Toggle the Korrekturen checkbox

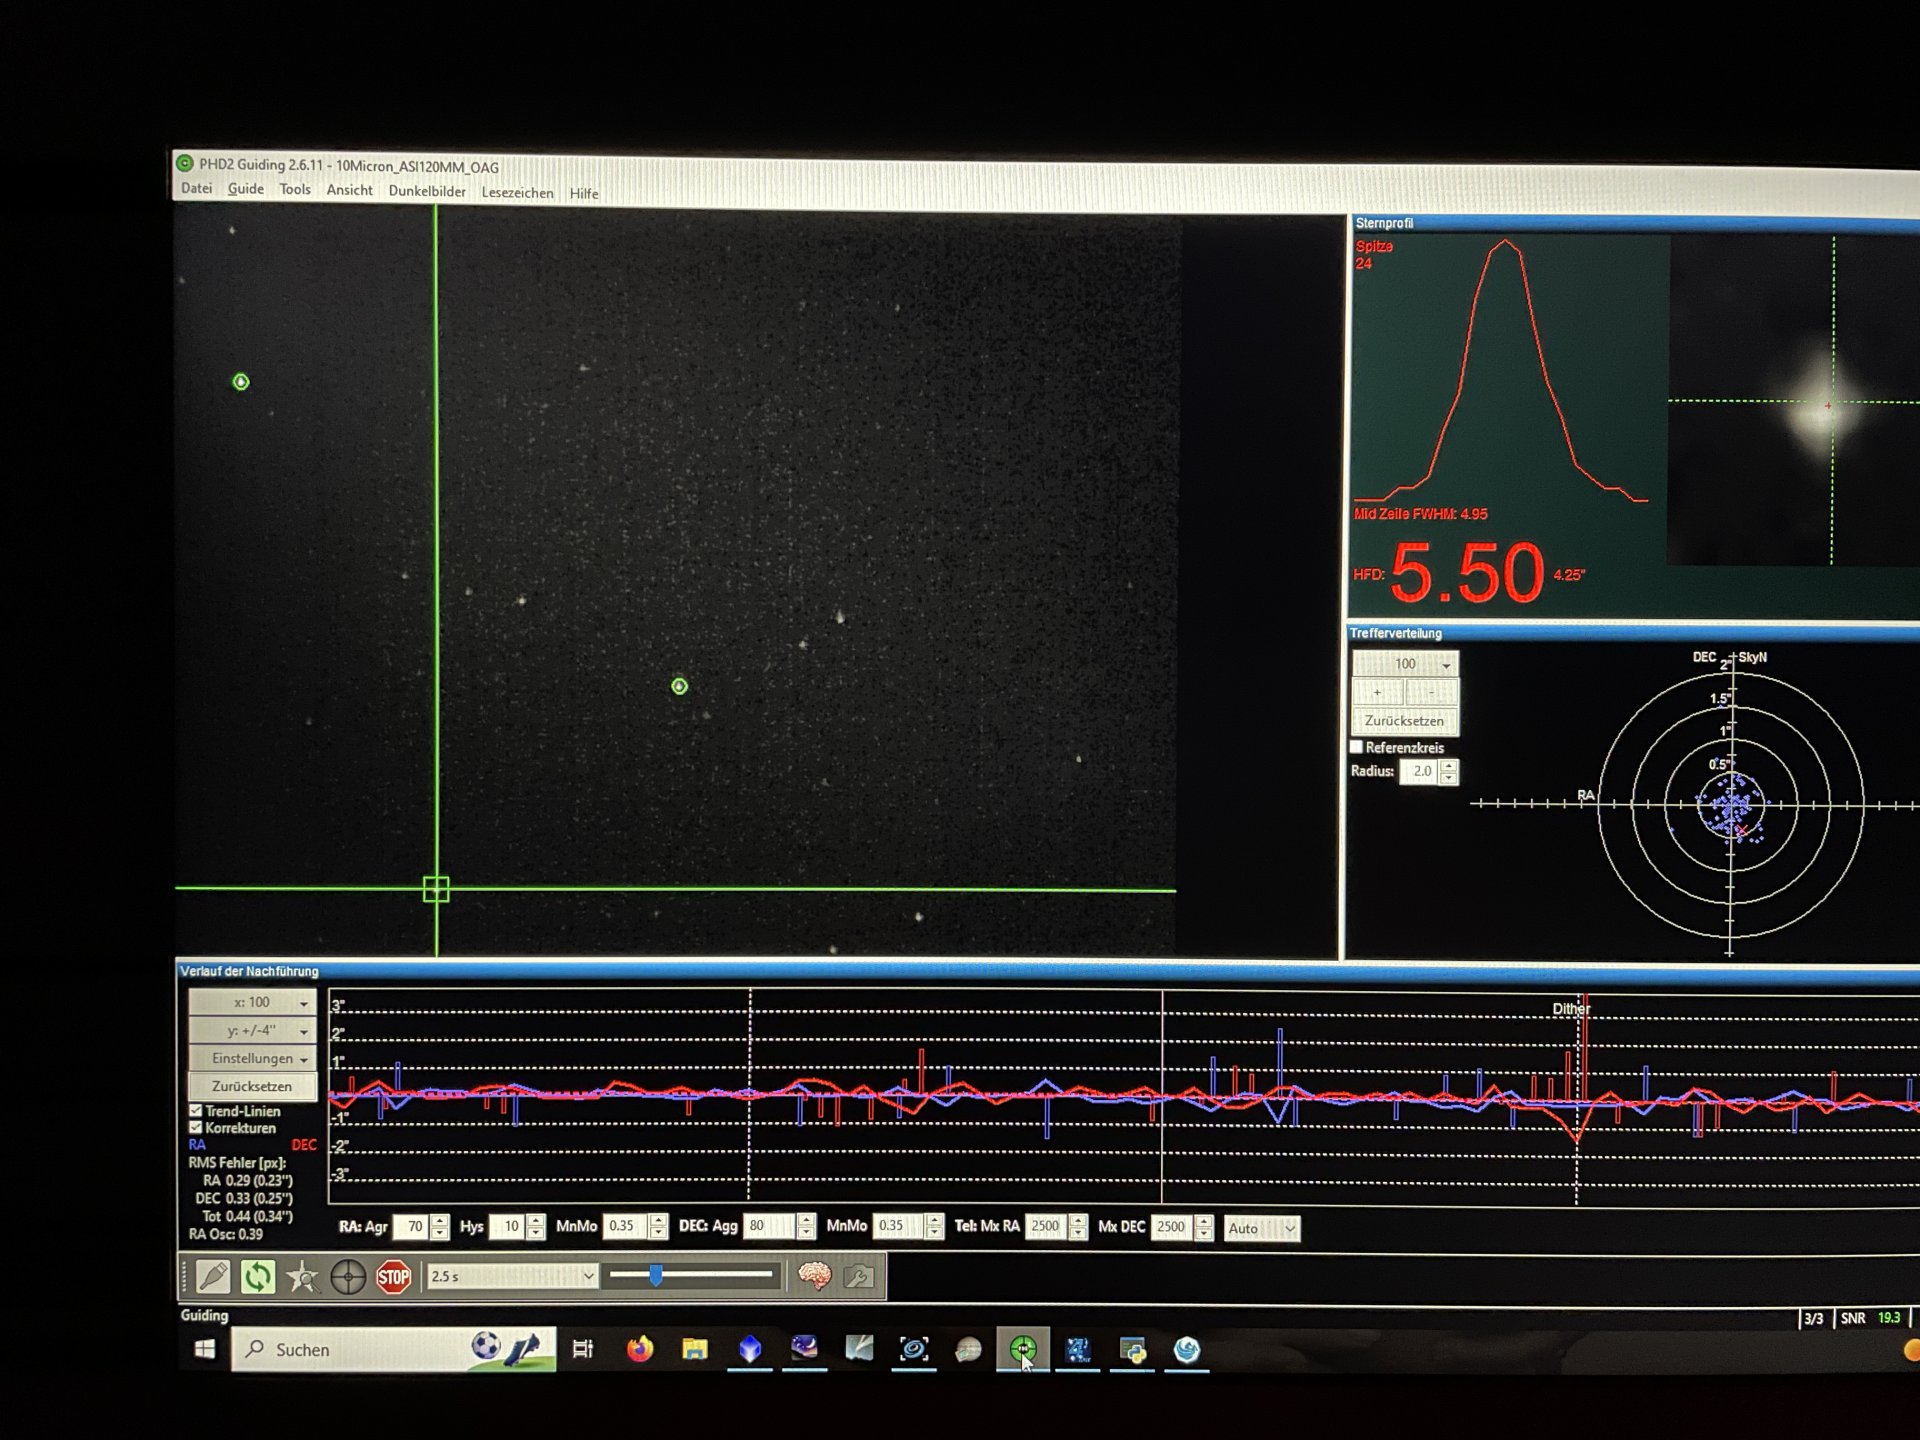pos(196,1127)
